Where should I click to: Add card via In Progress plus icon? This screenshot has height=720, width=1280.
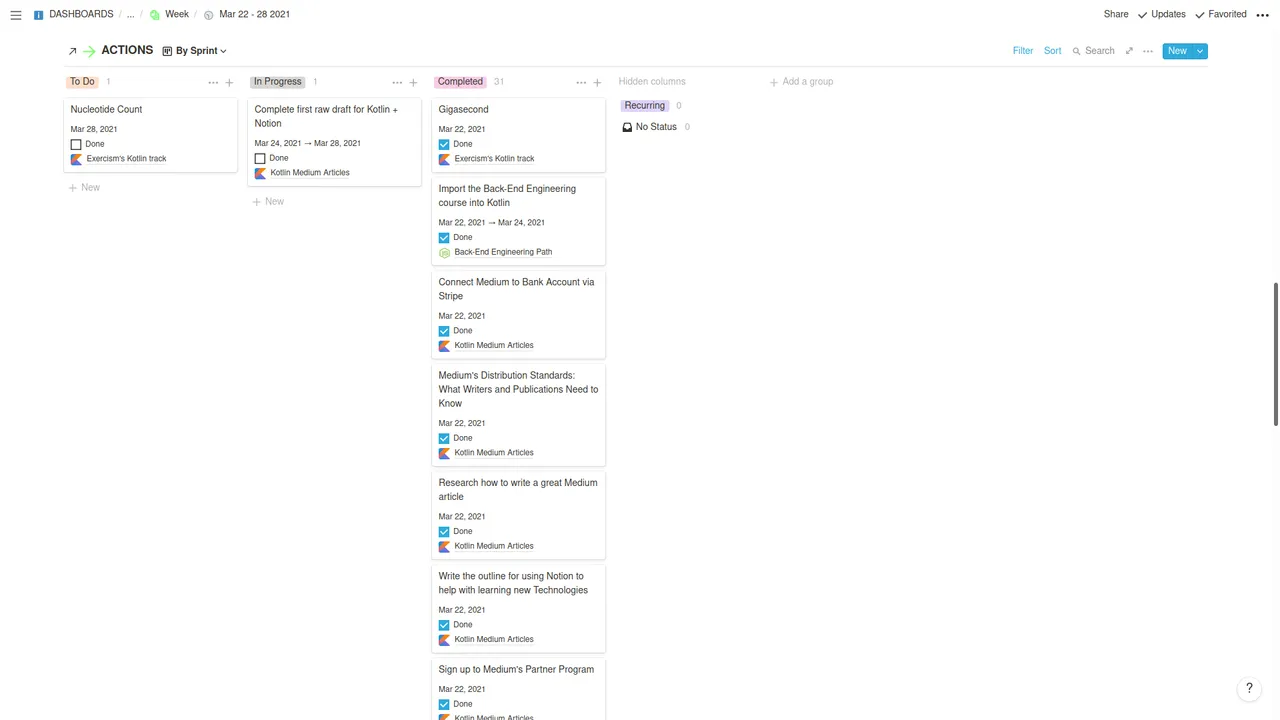[x=413, y=82]
